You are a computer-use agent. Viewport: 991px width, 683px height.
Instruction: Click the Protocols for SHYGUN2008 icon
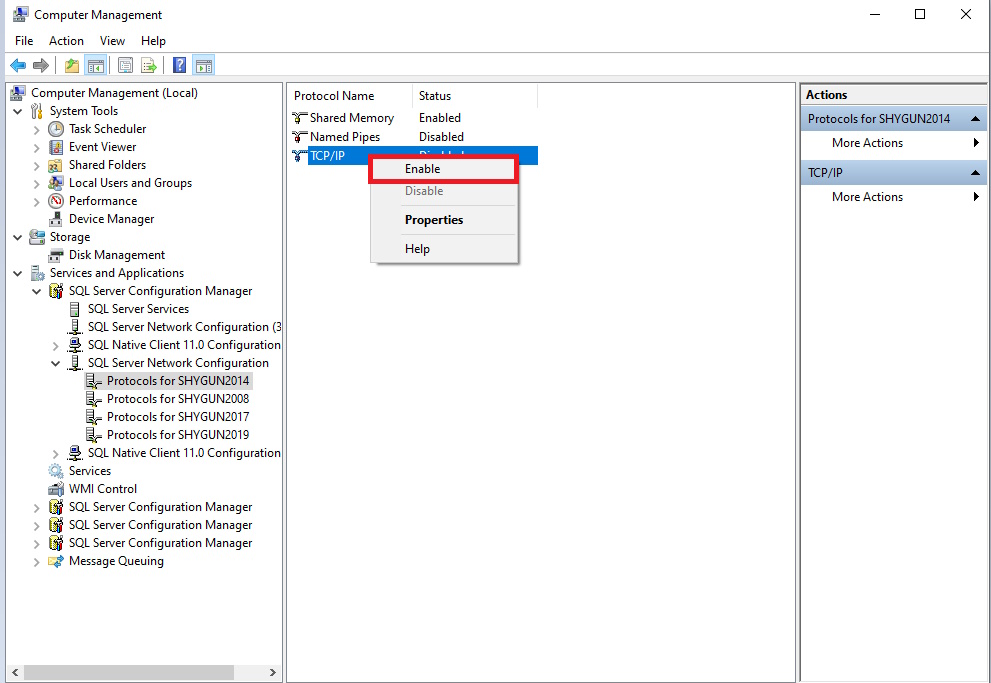94,399
